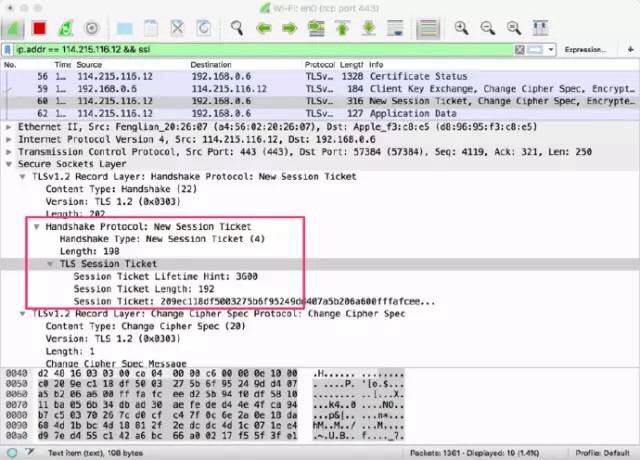Reset text zoom to normal size
Screen dimensions: 640x460
513,28
